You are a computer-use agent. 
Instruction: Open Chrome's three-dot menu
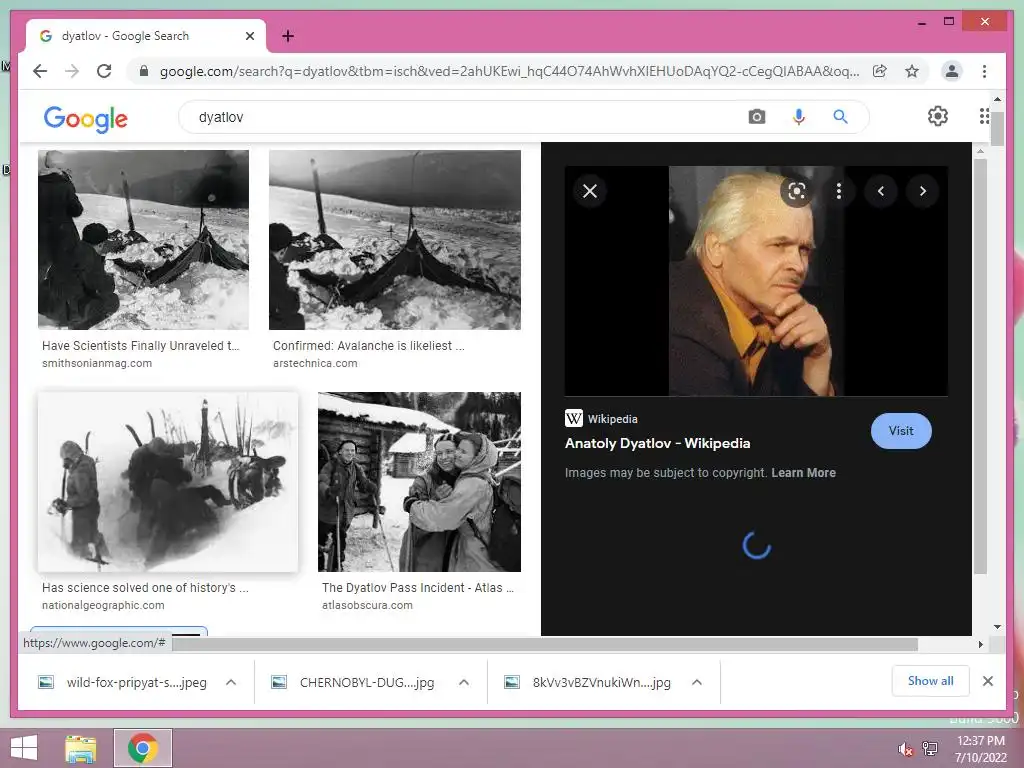point(984,71)
